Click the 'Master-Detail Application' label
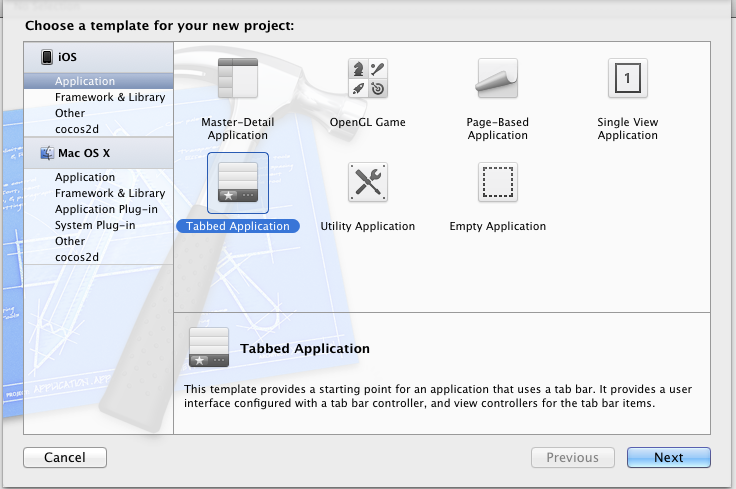Screen dimensions: 736x489 (x=238, y=129)
